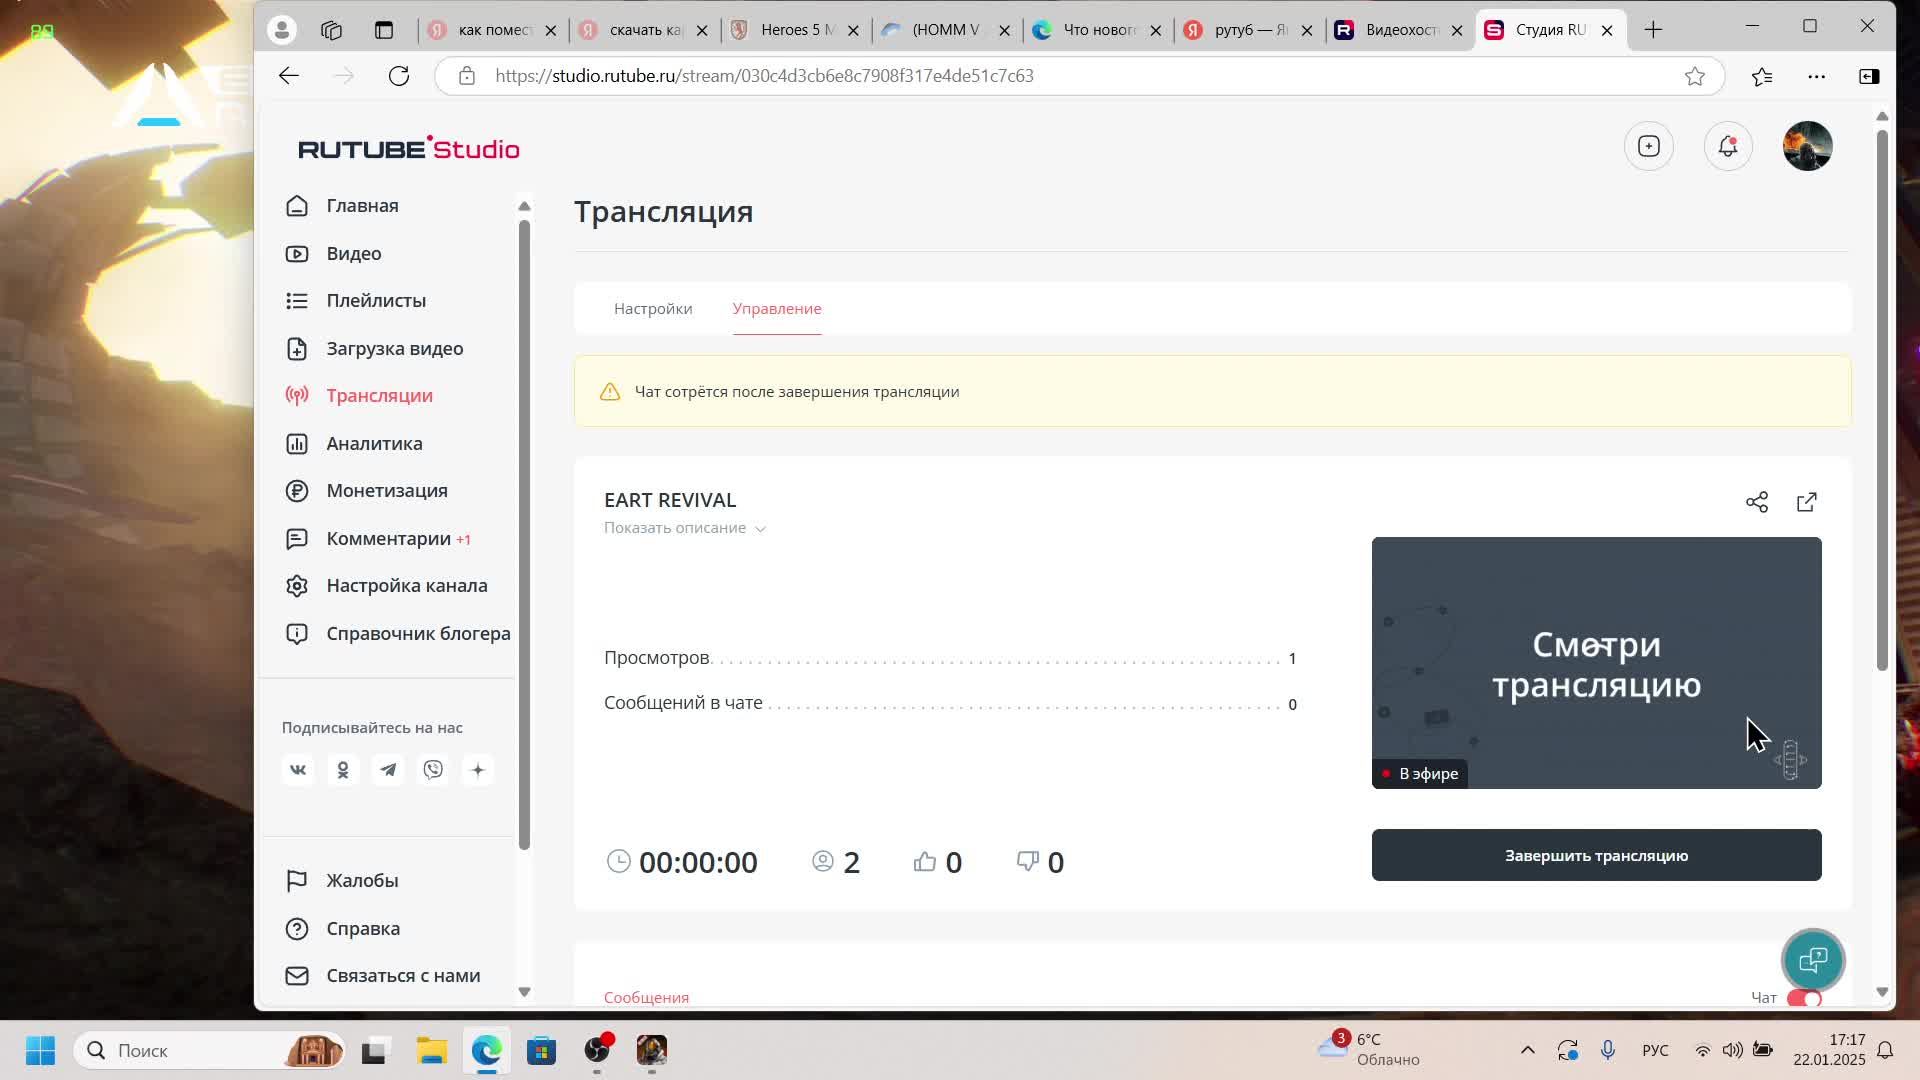This screenshot has height=1080, width=1920.
Task: Open the Viber social icon
Action: (433, 770)
